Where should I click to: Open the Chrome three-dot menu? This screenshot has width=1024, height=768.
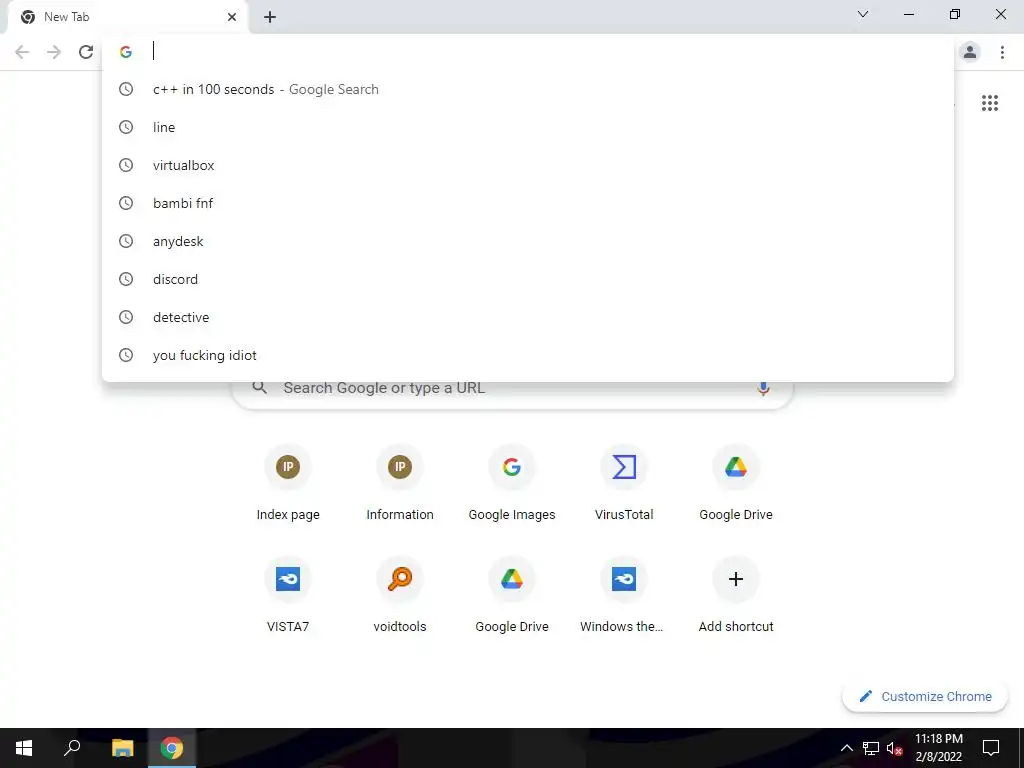click(1002, 52)
